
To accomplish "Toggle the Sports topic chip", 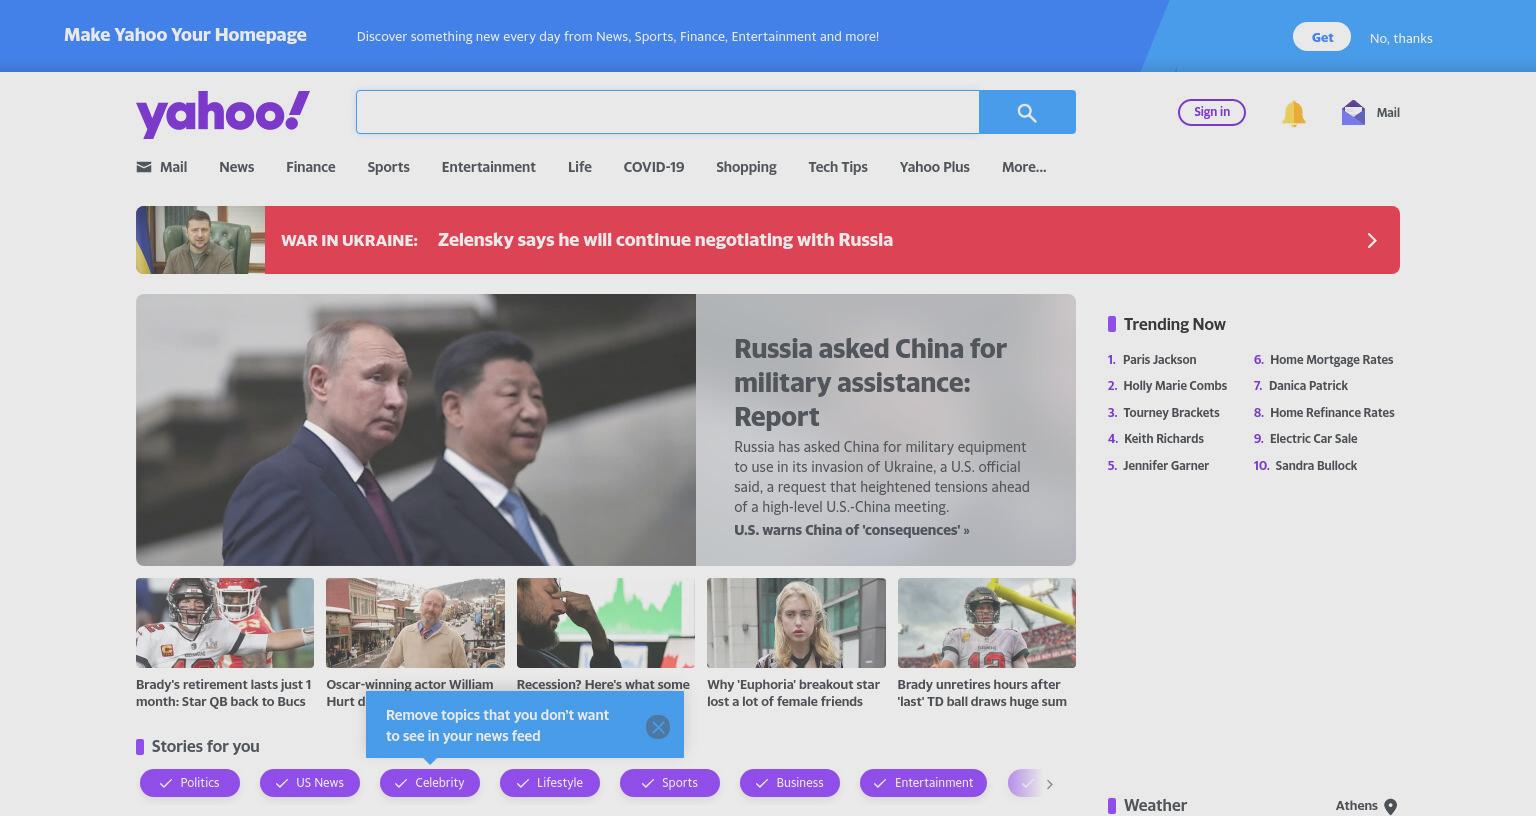I will [x=670, y=783].
